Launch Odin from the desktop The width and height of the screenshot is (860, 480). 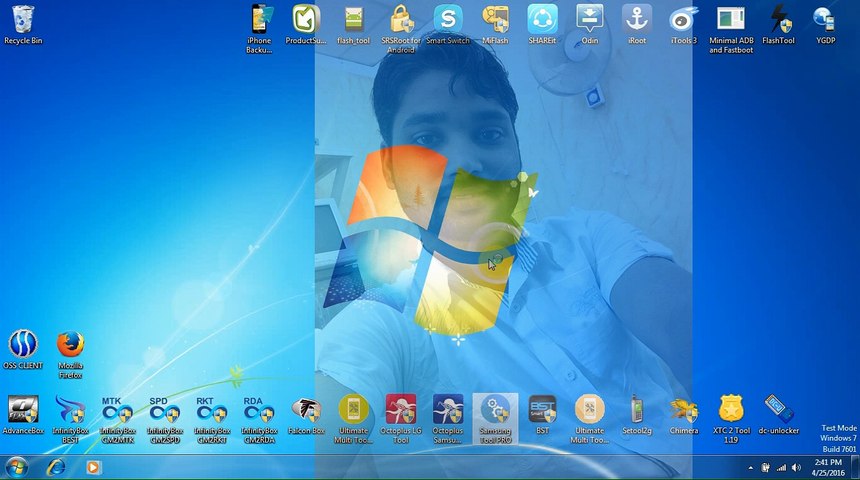[x=590, y=20]
